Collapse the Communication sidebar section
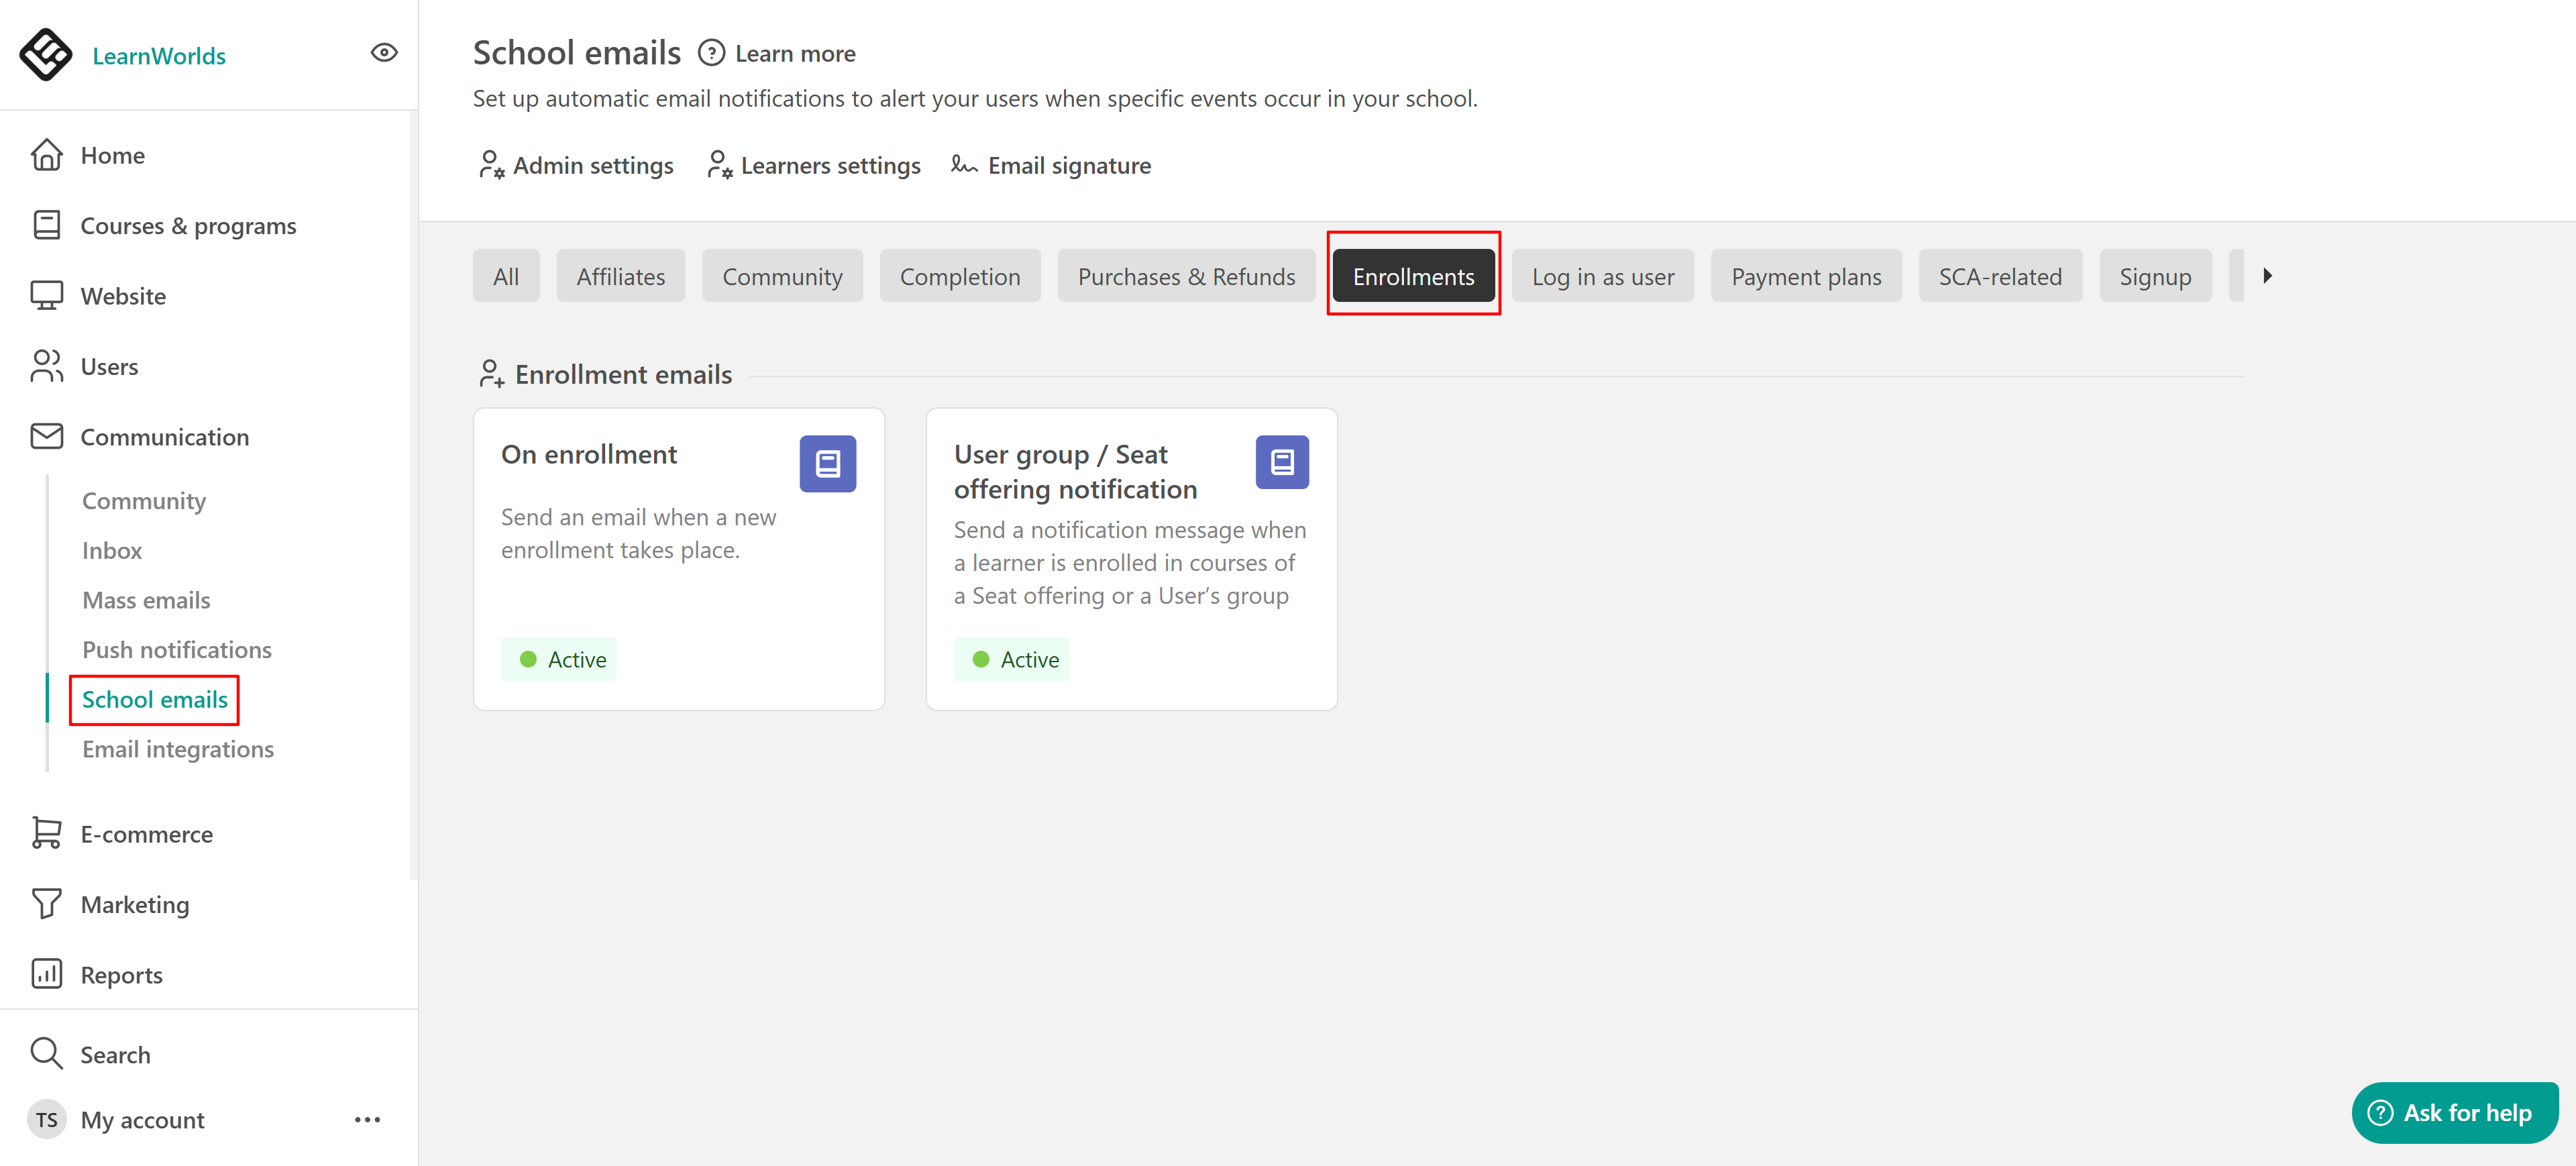 (164, 437)
